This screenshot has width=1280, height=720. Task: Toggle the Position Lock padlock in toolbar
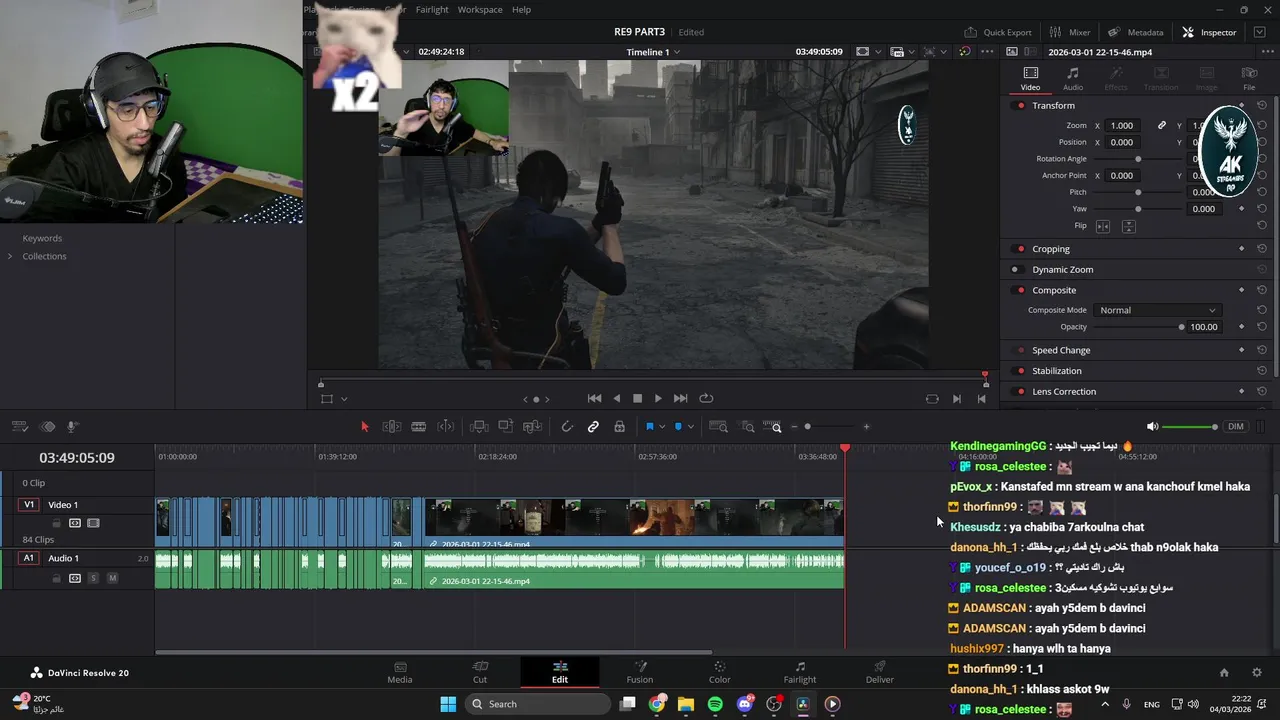[x=619, y=427]
